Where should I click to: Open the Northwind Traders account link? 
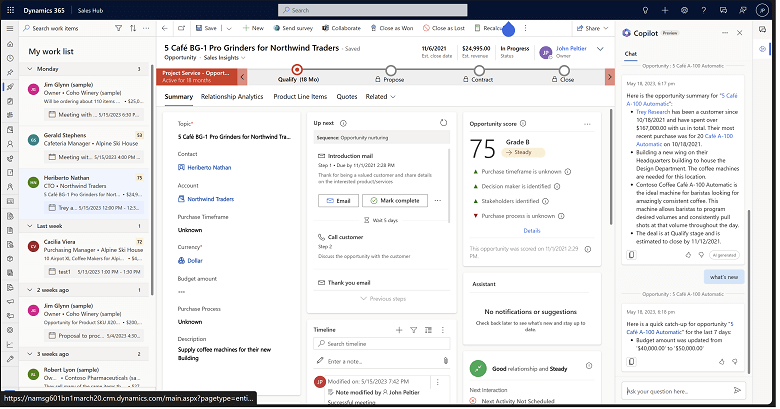pyautogui.click(x=210, y=199)
